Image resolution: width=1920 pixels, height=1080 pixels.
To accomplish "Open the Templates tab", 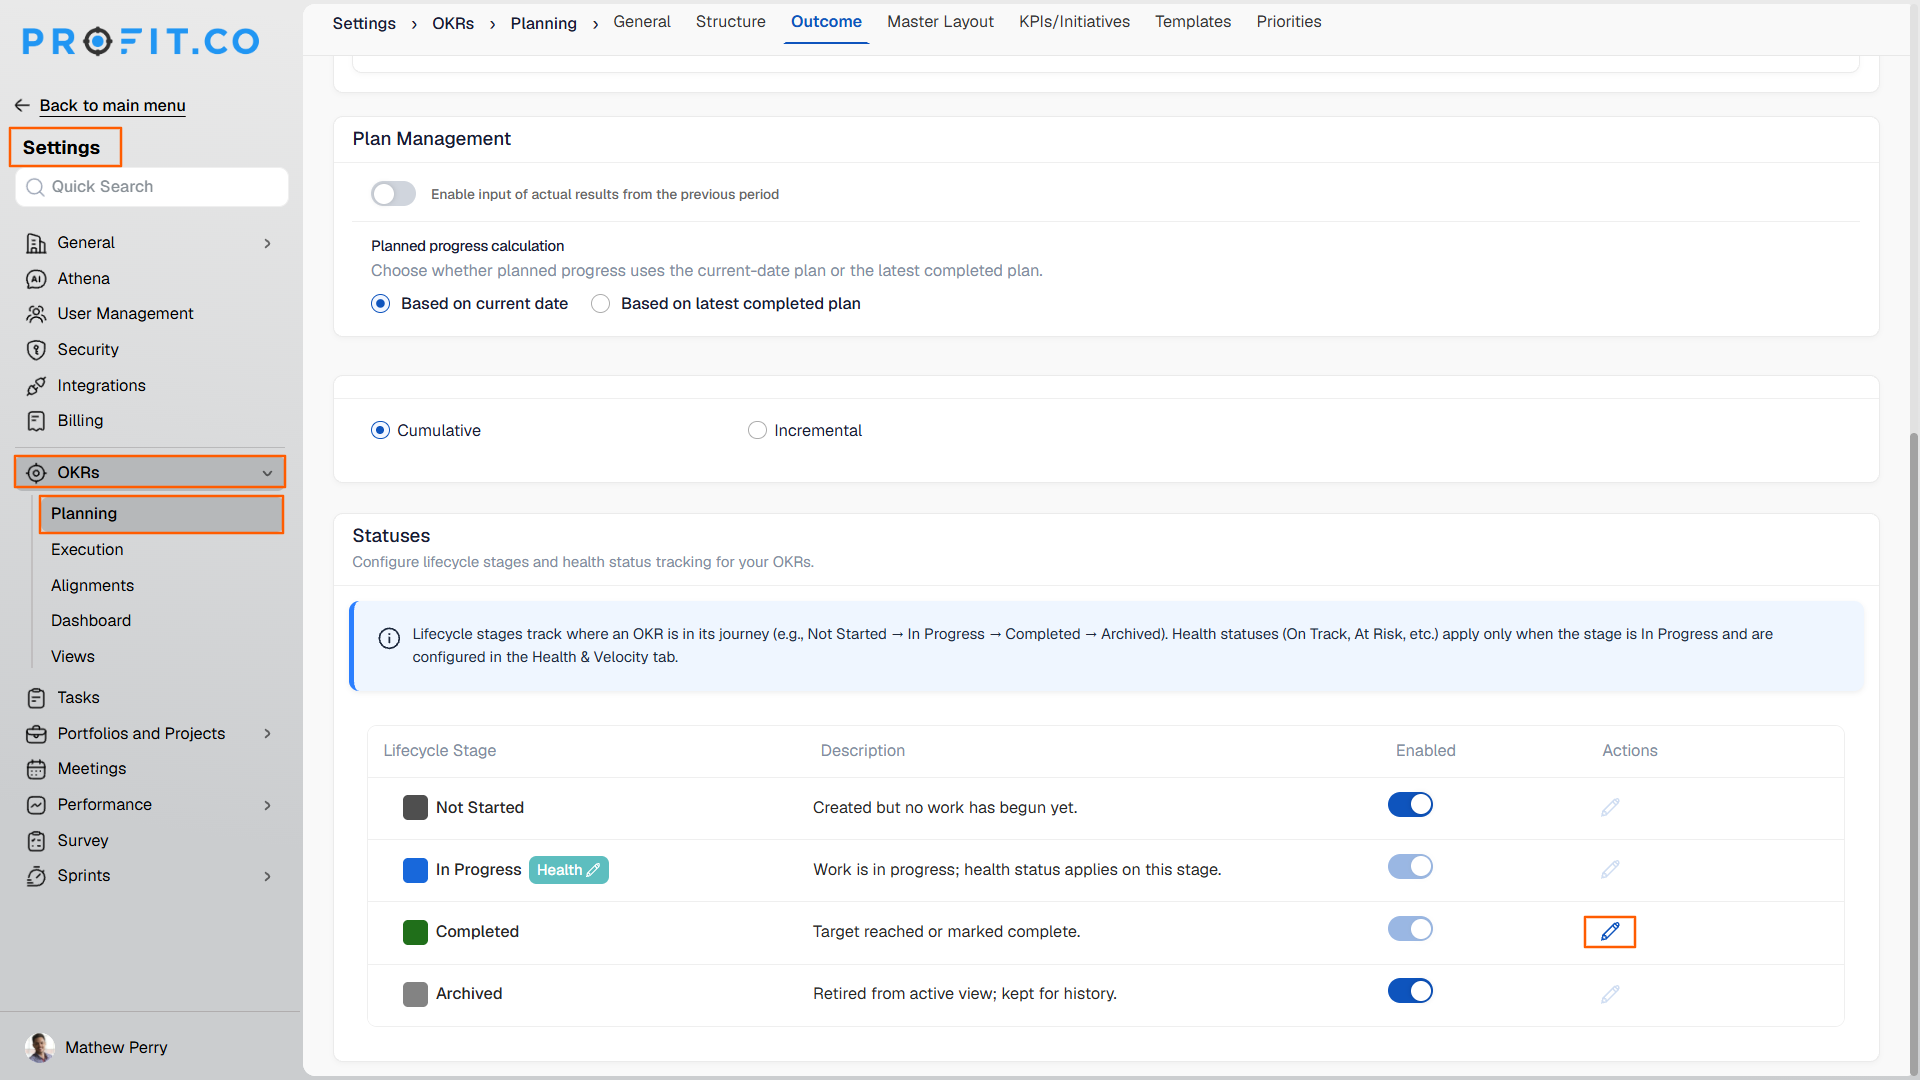I will (x=1193, y=22).
